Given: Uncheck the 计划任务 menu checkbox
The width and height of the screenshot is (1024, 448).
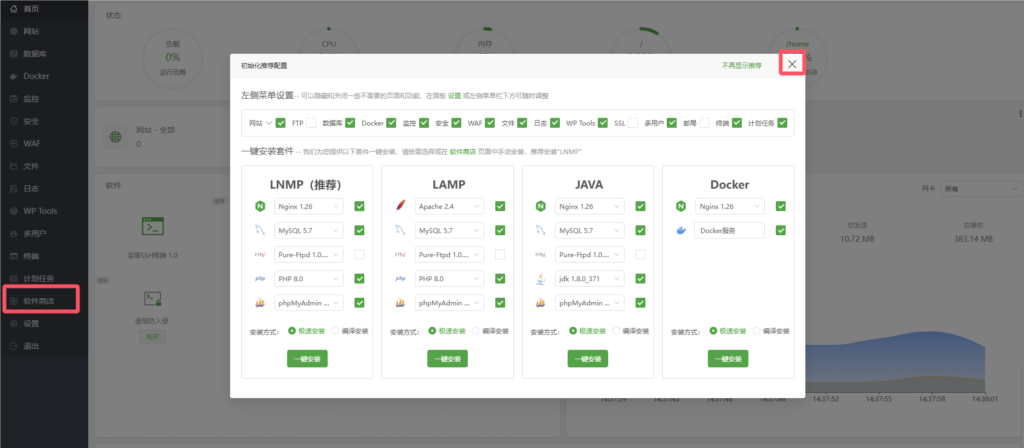Looking at the screenshot, I should coord(782,123).
